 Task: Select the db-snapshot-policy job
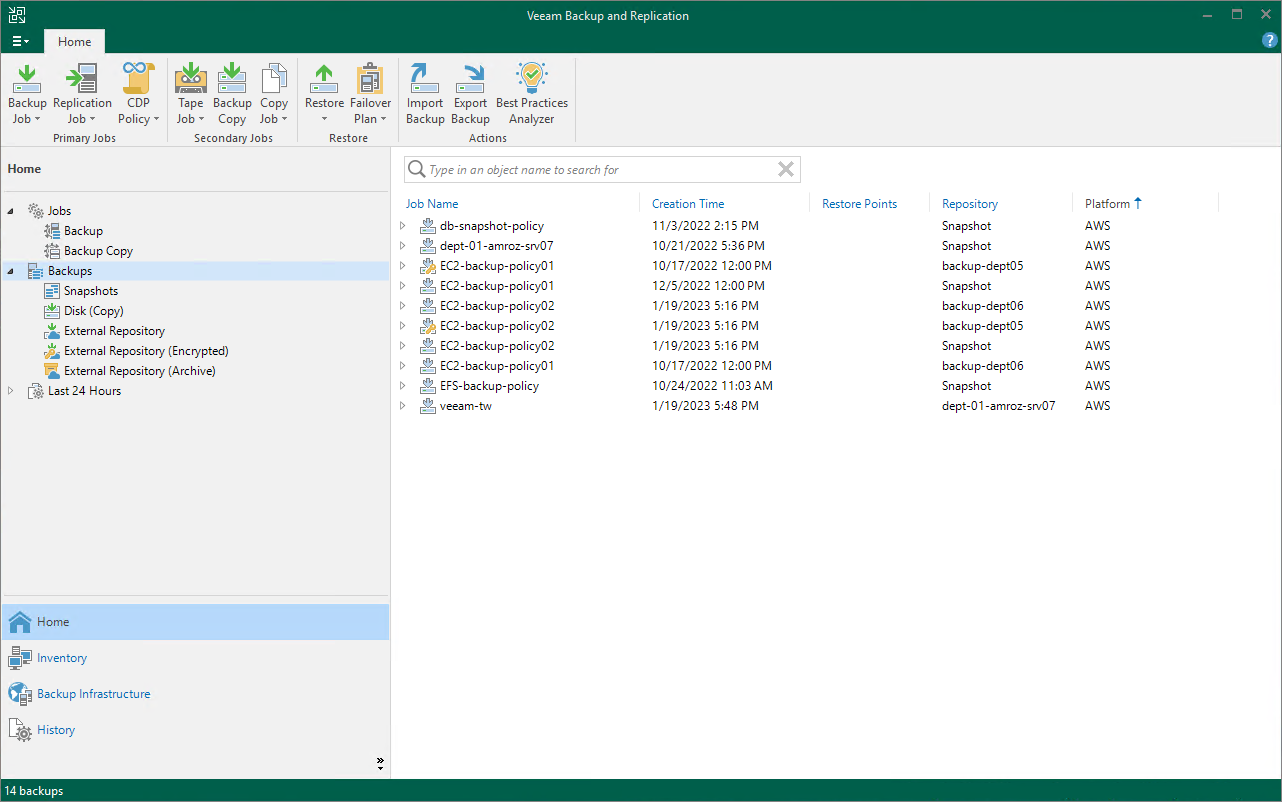pos(492,226)
